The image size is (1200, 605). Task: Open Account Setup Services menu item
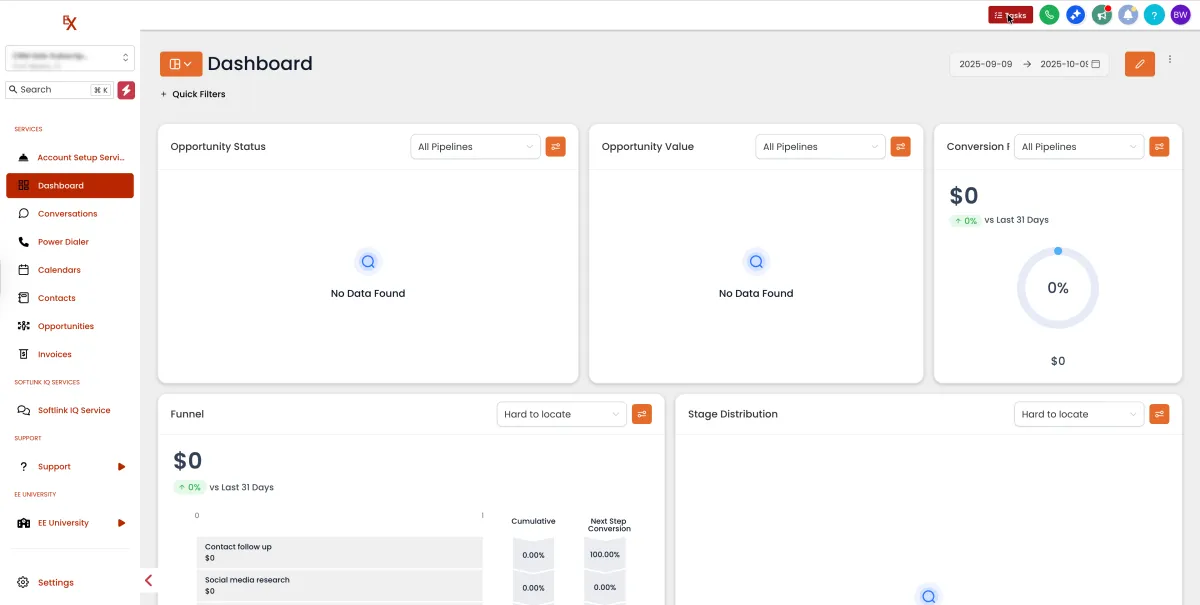[70, 158]
